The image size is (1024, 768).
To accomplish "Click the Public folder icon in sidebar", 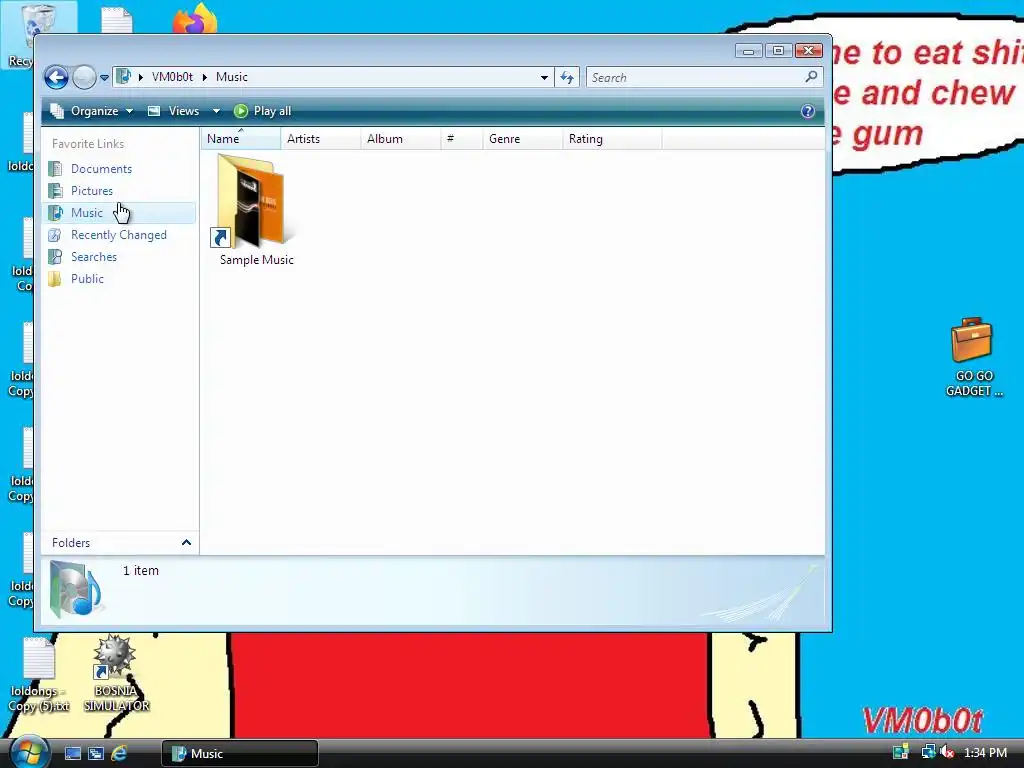I will pos(56,279).
